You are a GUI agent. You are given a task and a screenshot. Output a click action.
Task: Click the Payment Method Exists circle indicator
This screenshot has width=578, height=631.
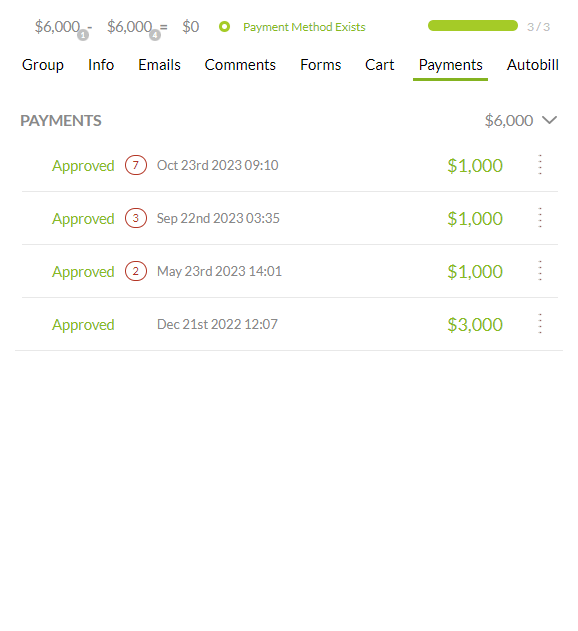point(224,27)
